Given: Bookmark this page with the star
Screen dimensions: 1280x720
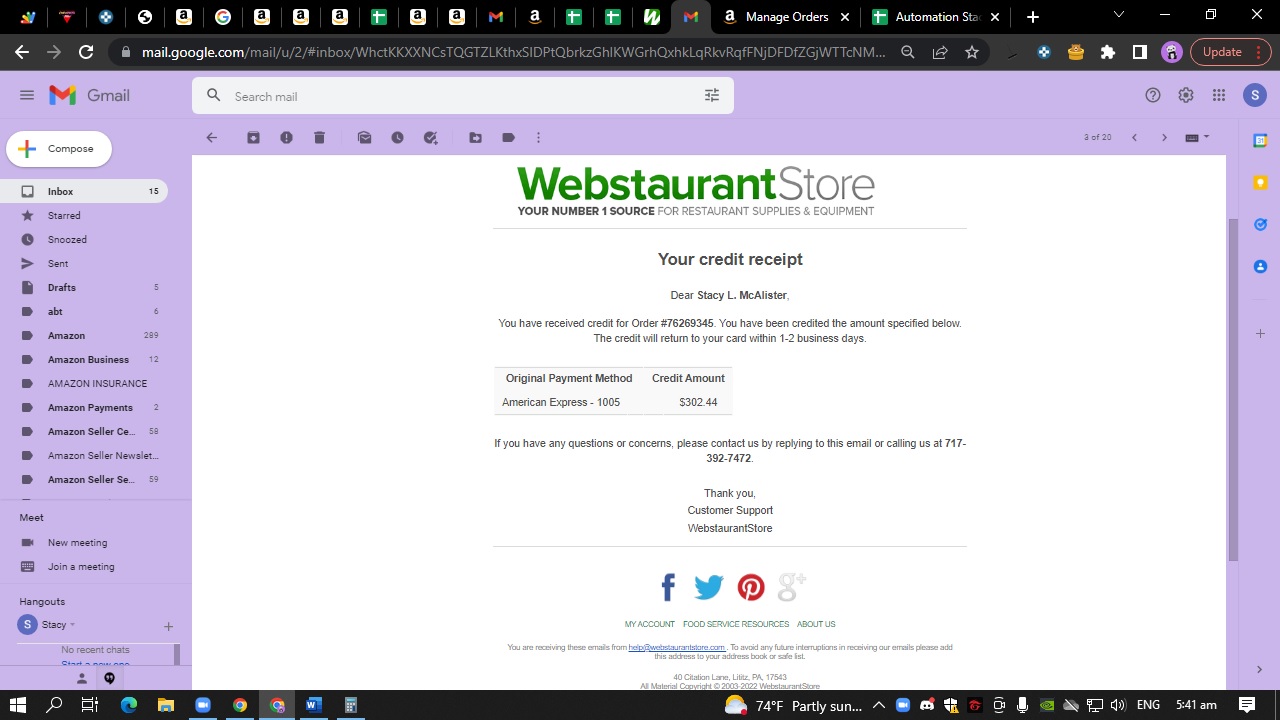Looking at the screenshot, I should click(972, 52).
